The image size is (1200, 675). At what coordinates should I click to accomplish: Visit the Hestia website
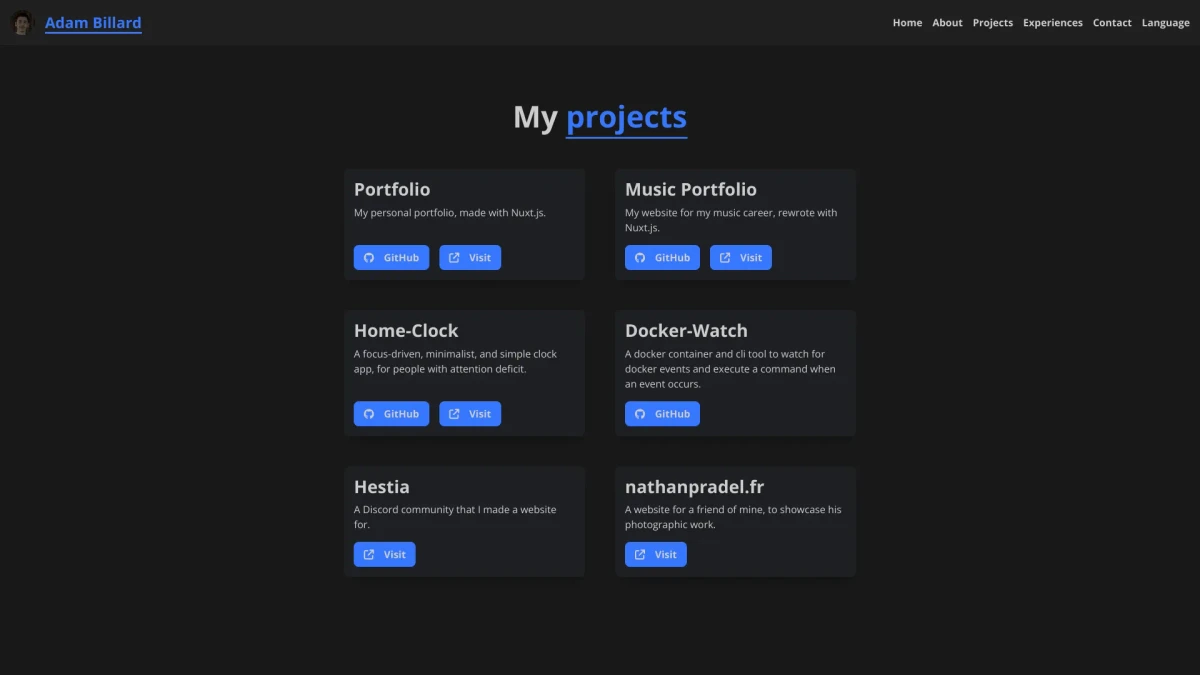click(x=384, y=554)
